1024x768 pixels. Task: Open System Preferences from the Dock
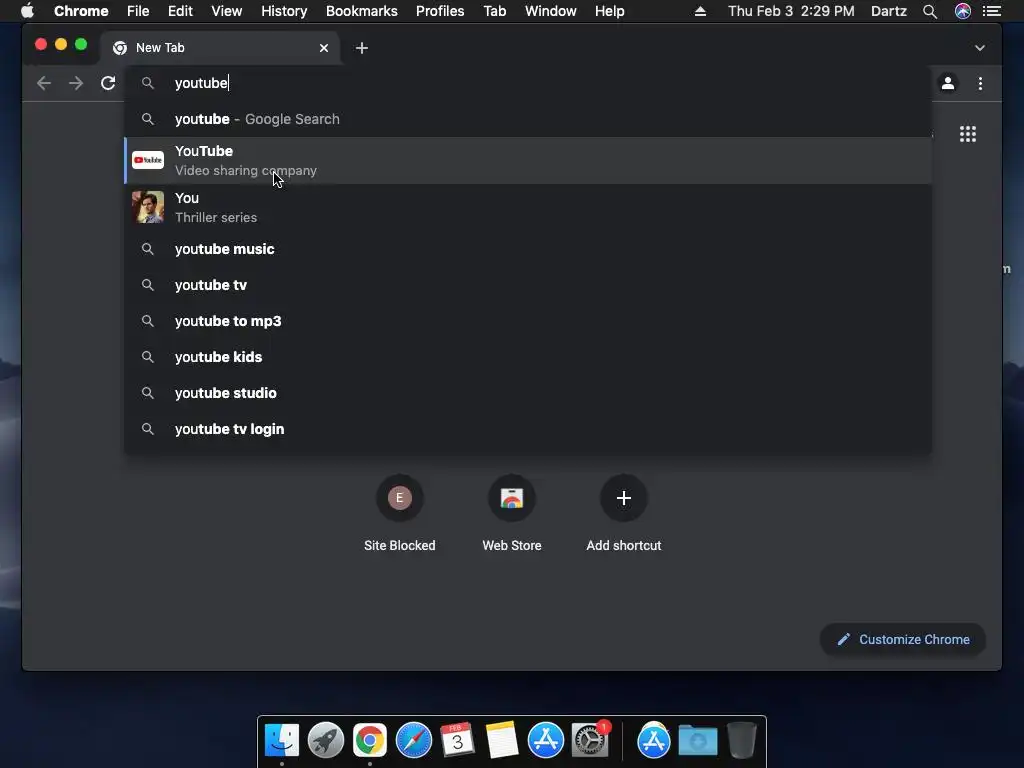click(x=590, y=740)
